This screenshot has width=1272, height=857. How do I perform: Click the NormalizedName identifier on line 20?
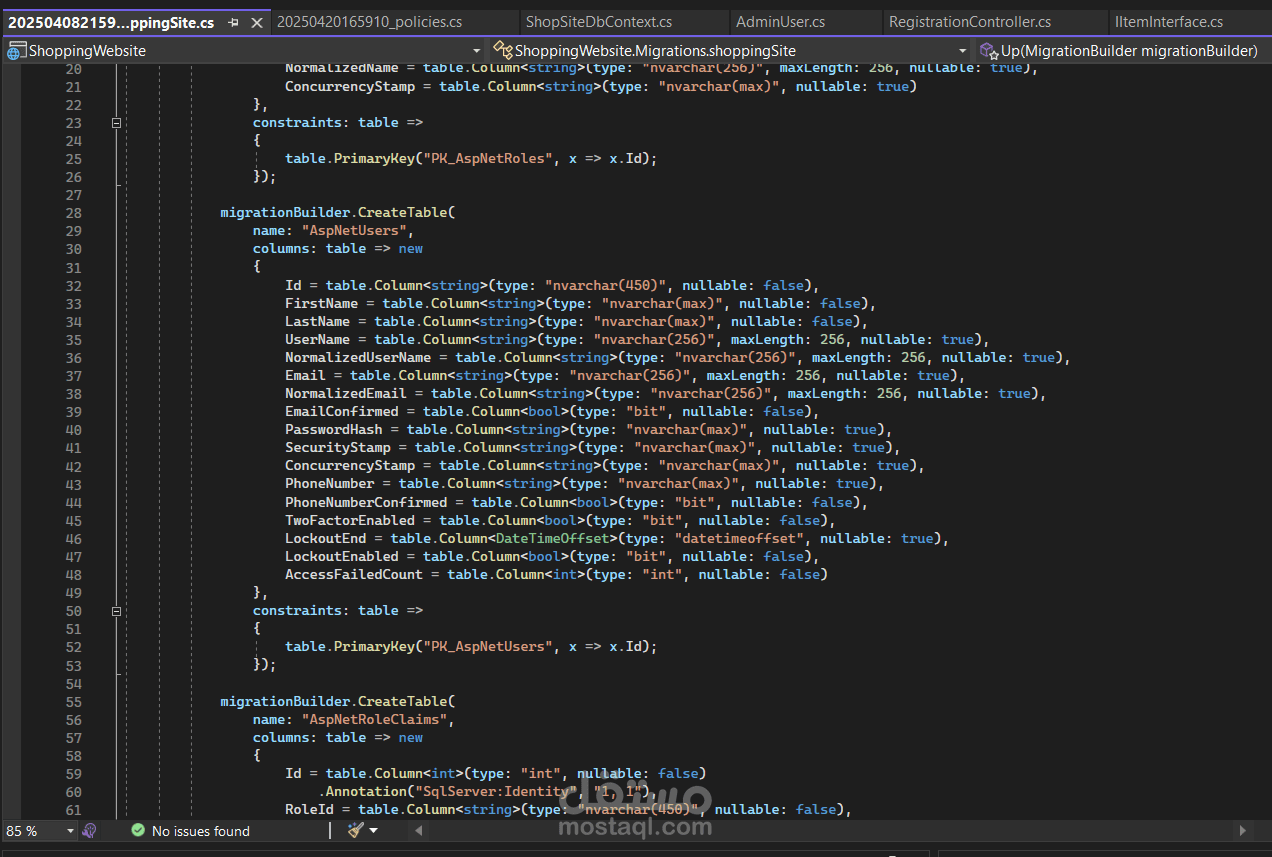pos(342,68)
